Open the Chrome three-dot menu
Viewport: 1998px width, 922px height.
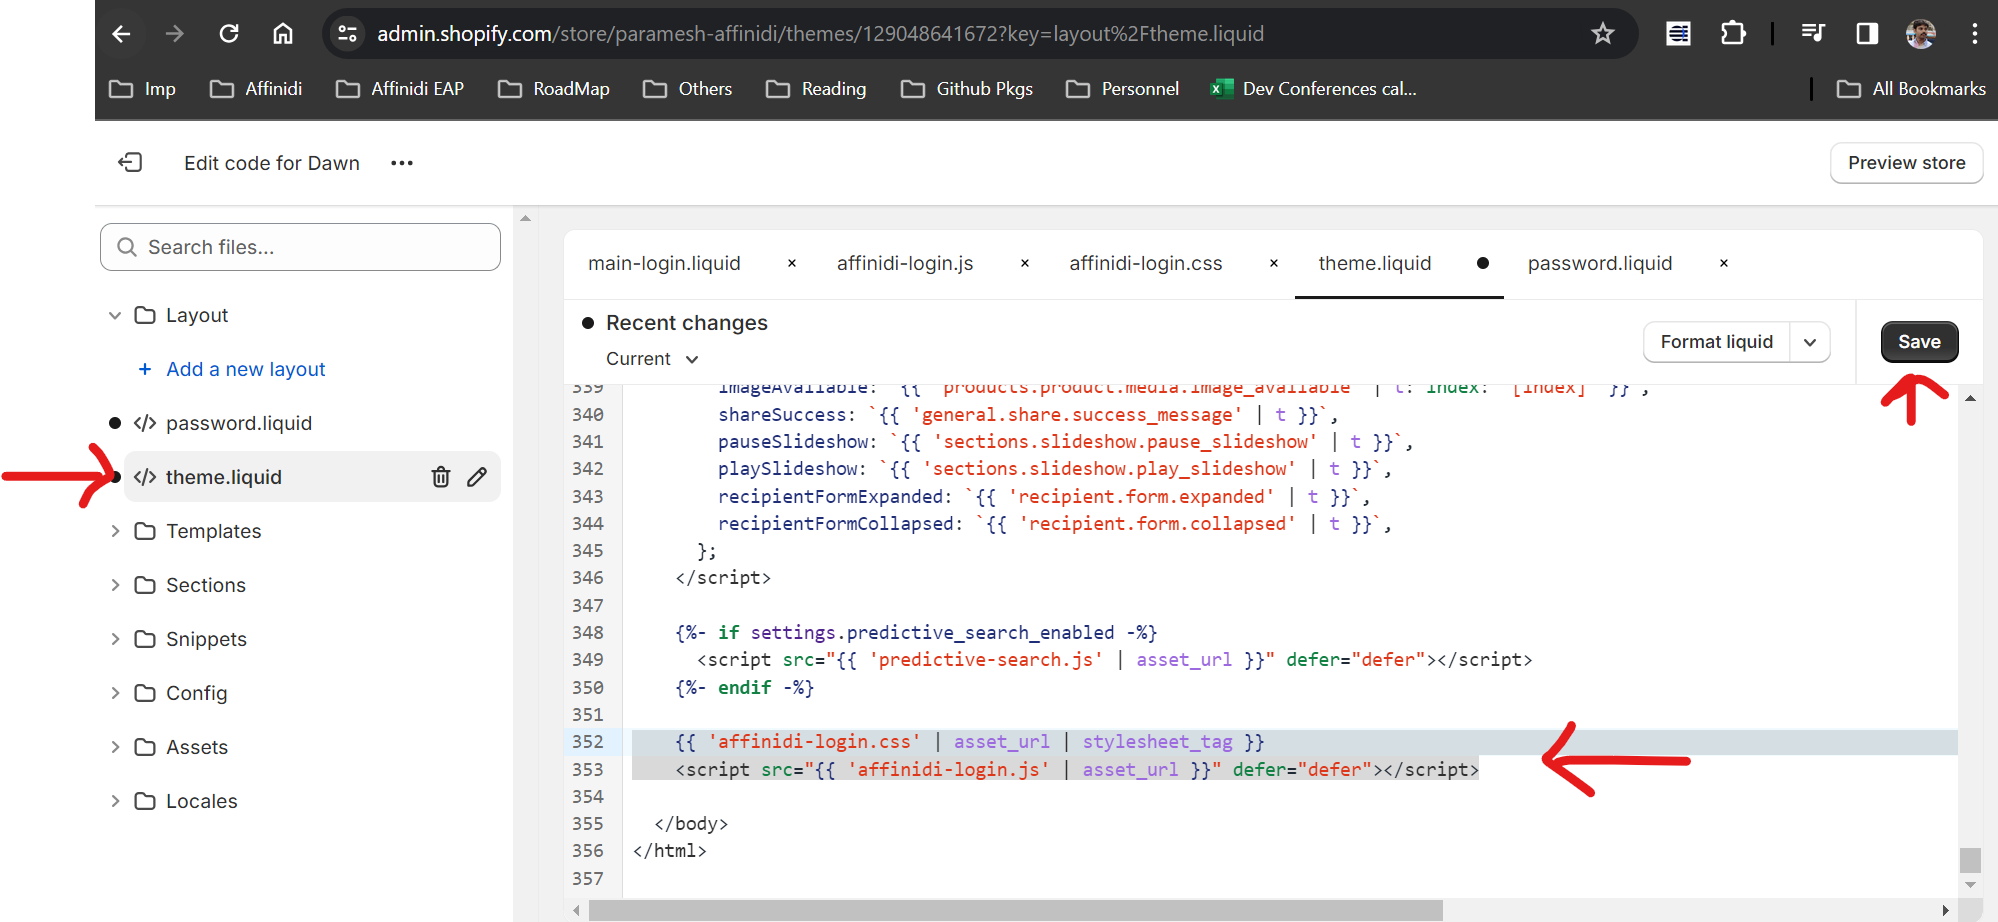tap(1974, 34)
